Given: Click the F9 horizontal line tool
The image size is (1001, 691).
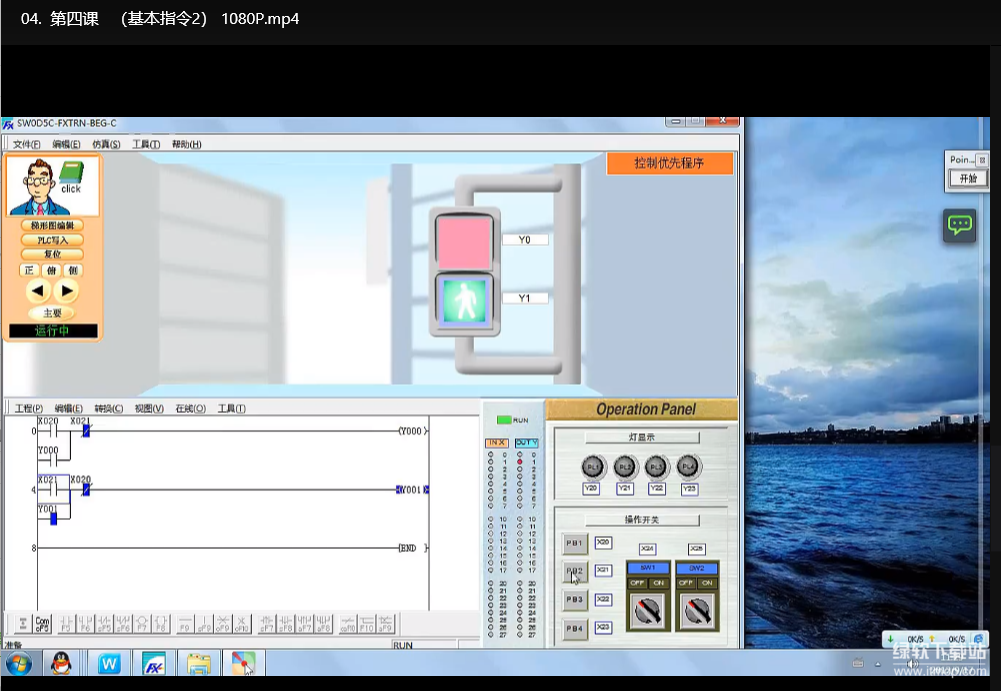Looking at the screenshot, I should coord(185,624).
